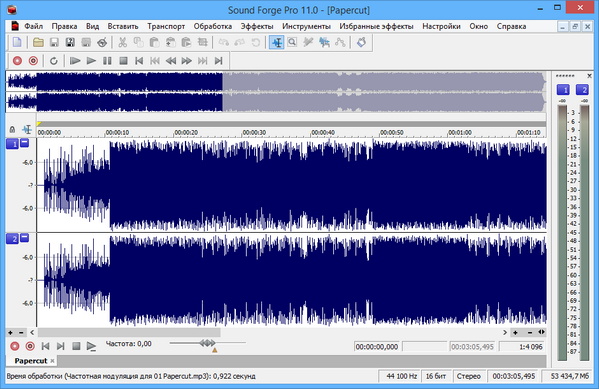
Task: Select the Magnify tool
Action: pyautogui.click(x=292, y=42)
